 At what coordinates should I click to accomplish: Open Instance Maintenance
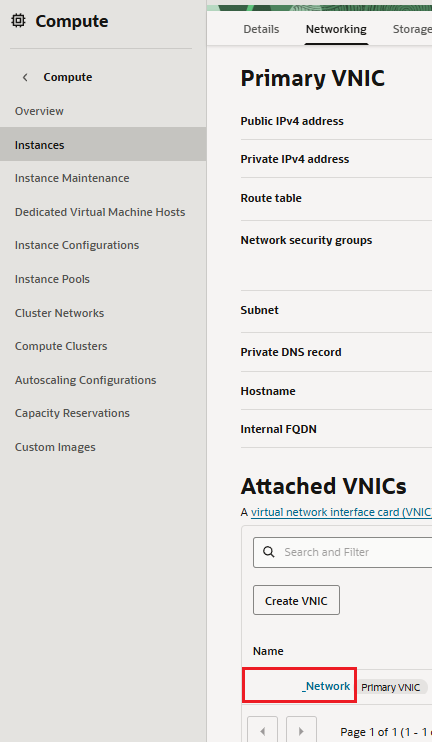[72, 178]
